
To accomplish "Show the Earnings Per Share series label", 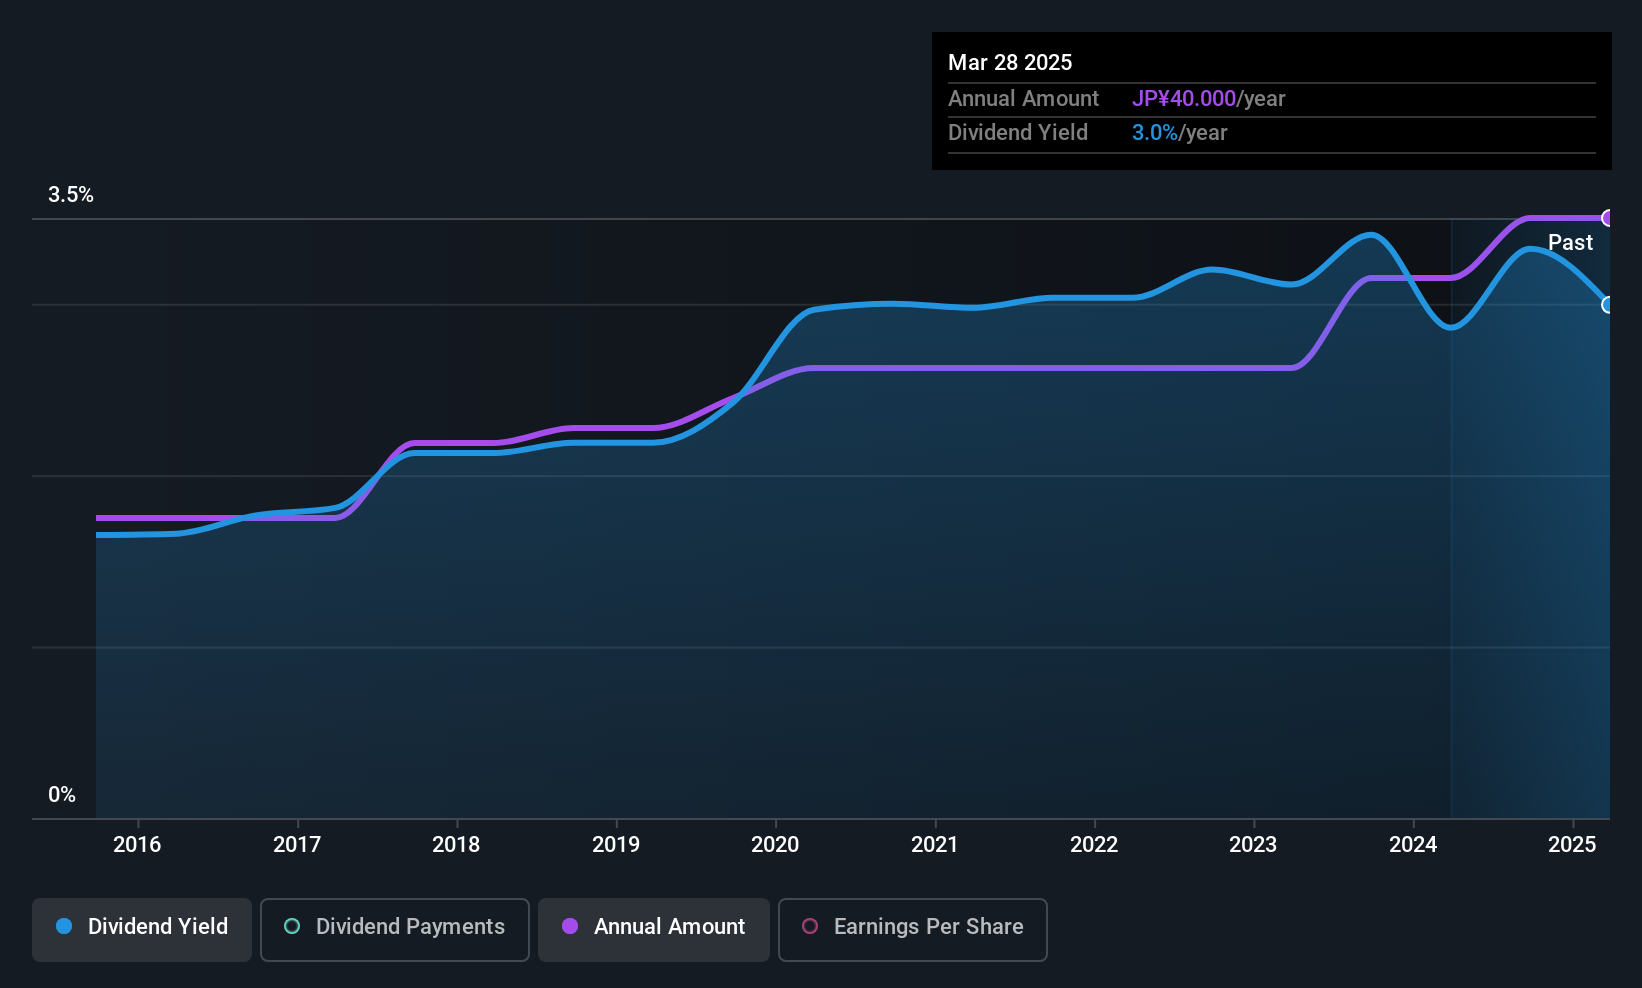I will [x=928, y=927].
